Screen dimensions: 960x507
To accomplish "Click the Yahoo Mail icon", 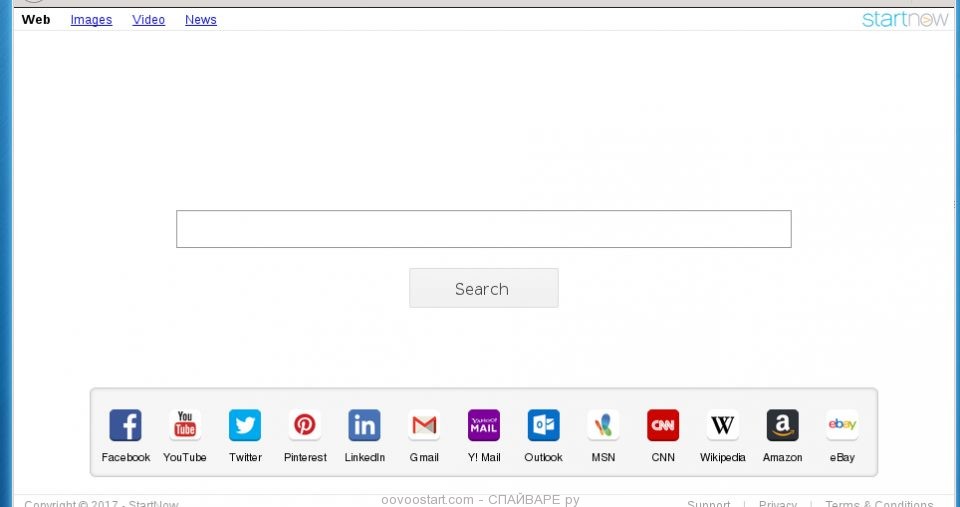I will coord(484,426).
